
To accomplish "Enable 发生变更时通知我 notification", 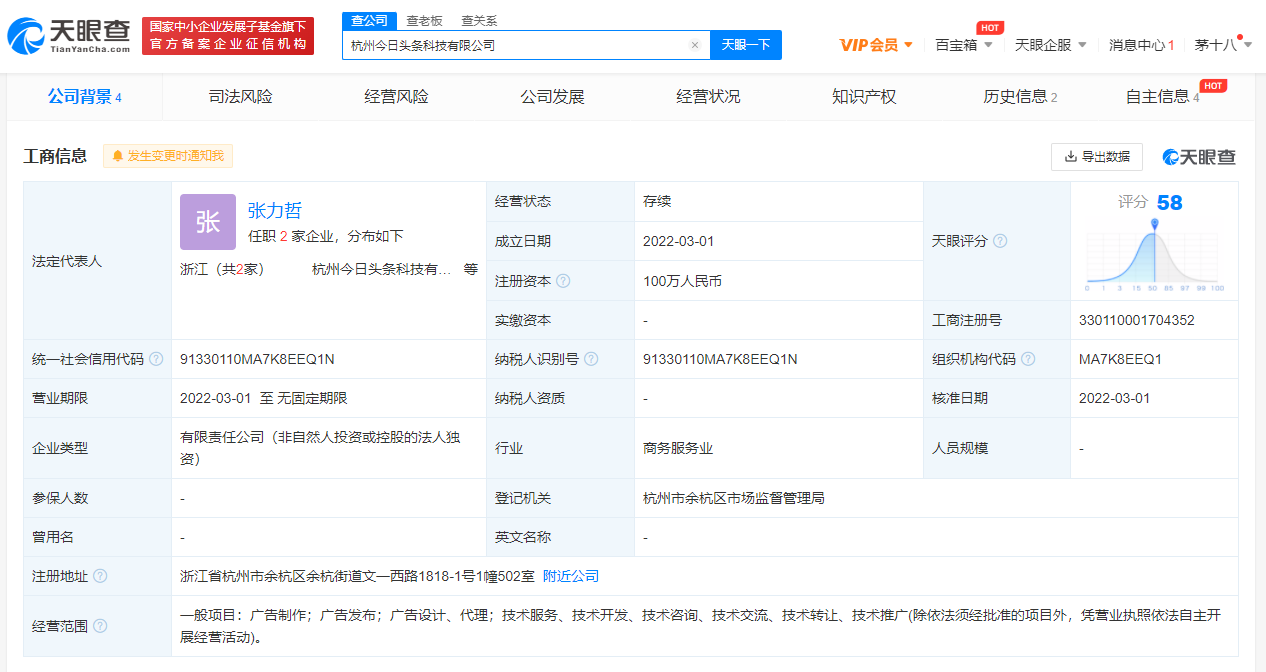I will pyautogui.click(x=168, y=156).
